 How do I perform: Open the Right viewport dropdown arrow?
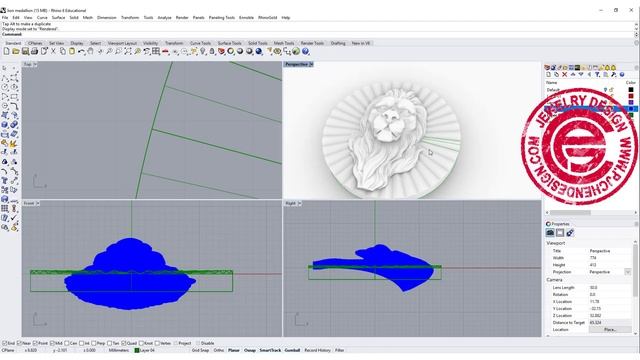click(x=299, y=203)
